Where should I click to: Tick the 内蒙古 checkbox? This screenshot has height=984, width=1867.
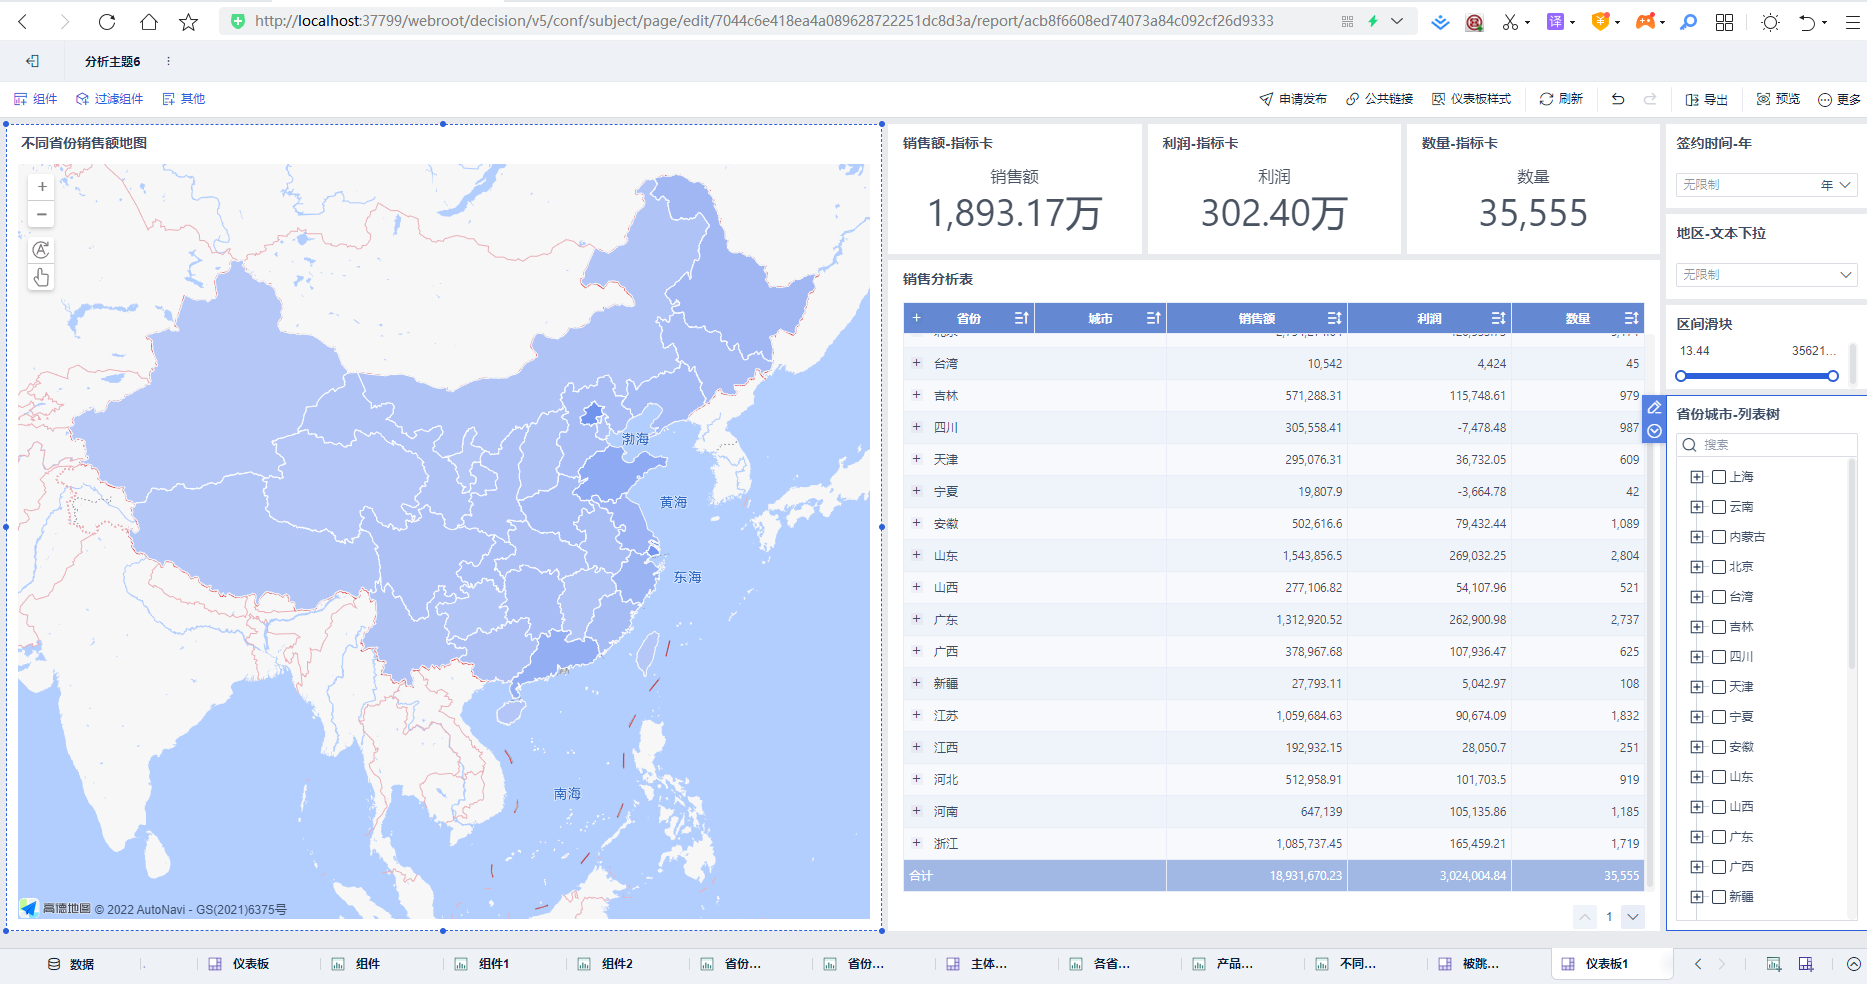coord(1719,537)
